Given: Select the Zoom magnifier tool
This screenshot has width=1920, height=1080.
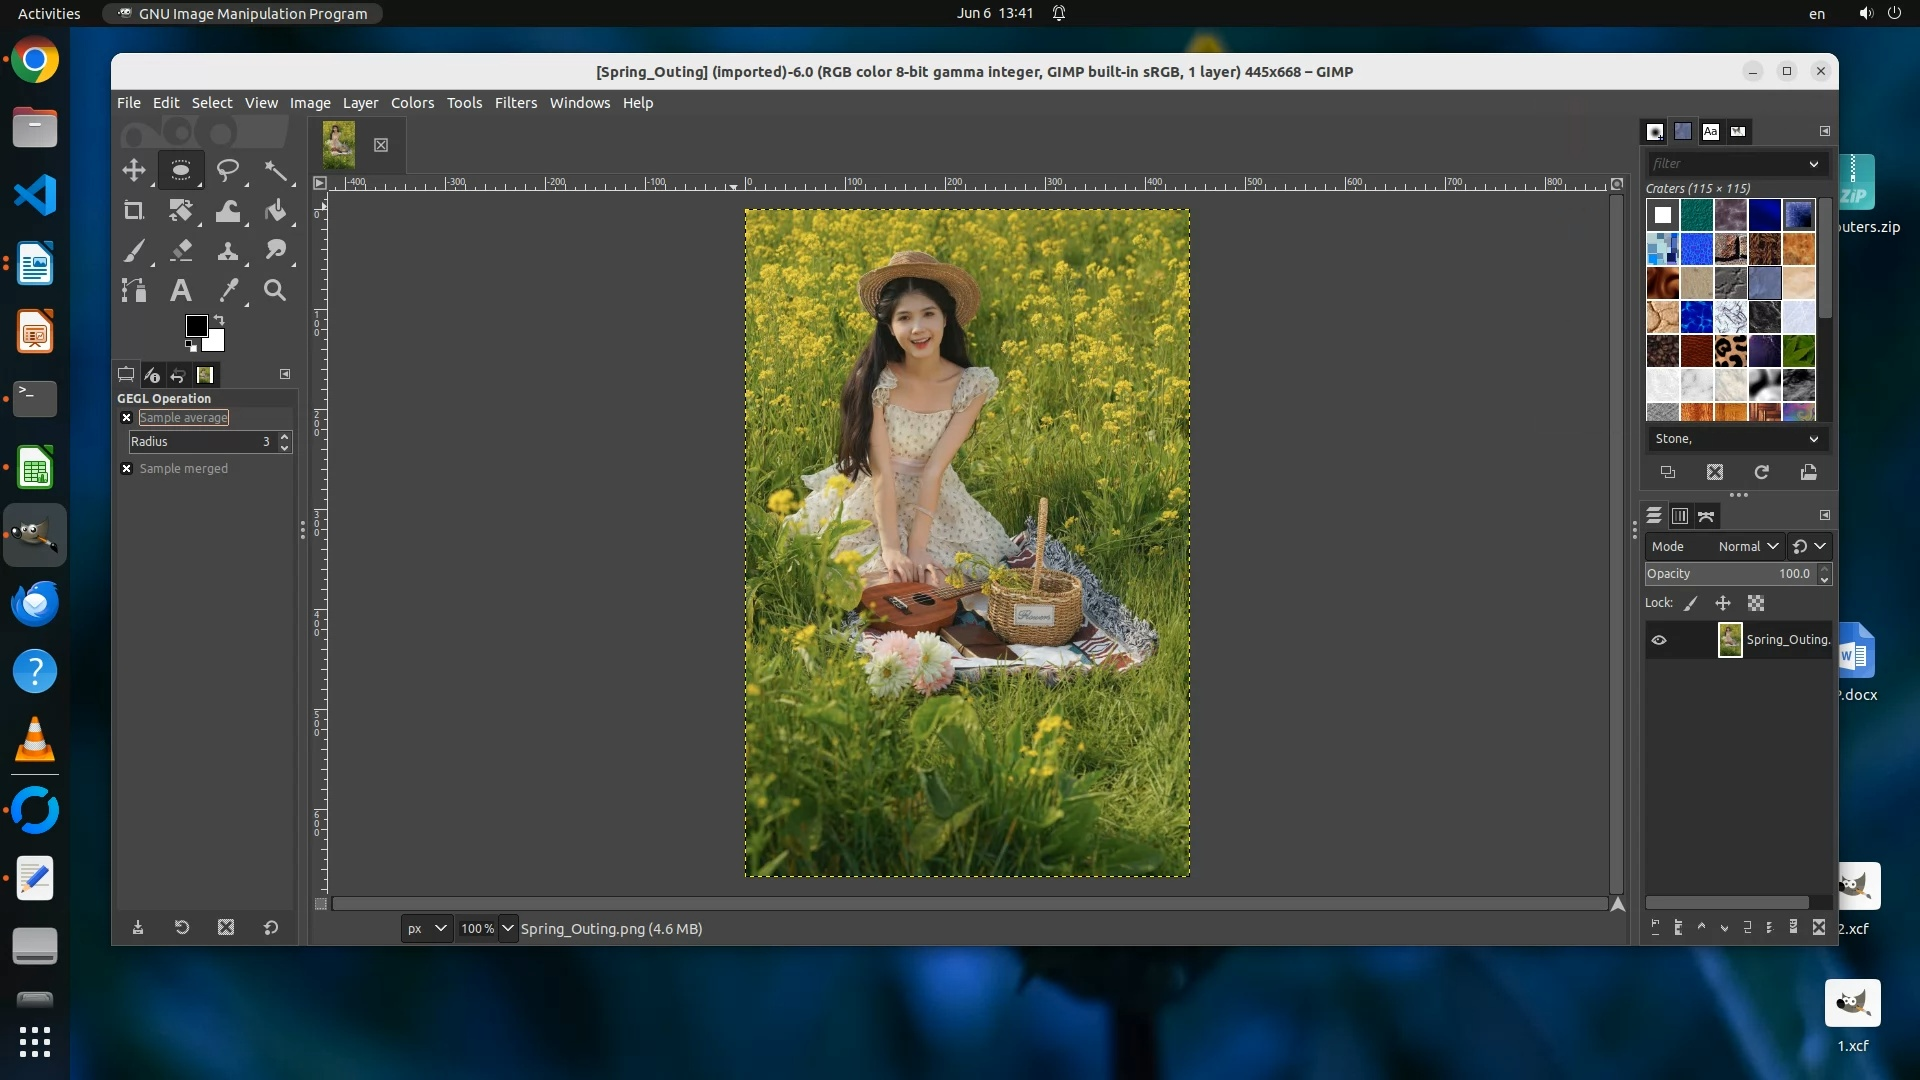Looking at the screenshot, I should (x=275, y=291).
